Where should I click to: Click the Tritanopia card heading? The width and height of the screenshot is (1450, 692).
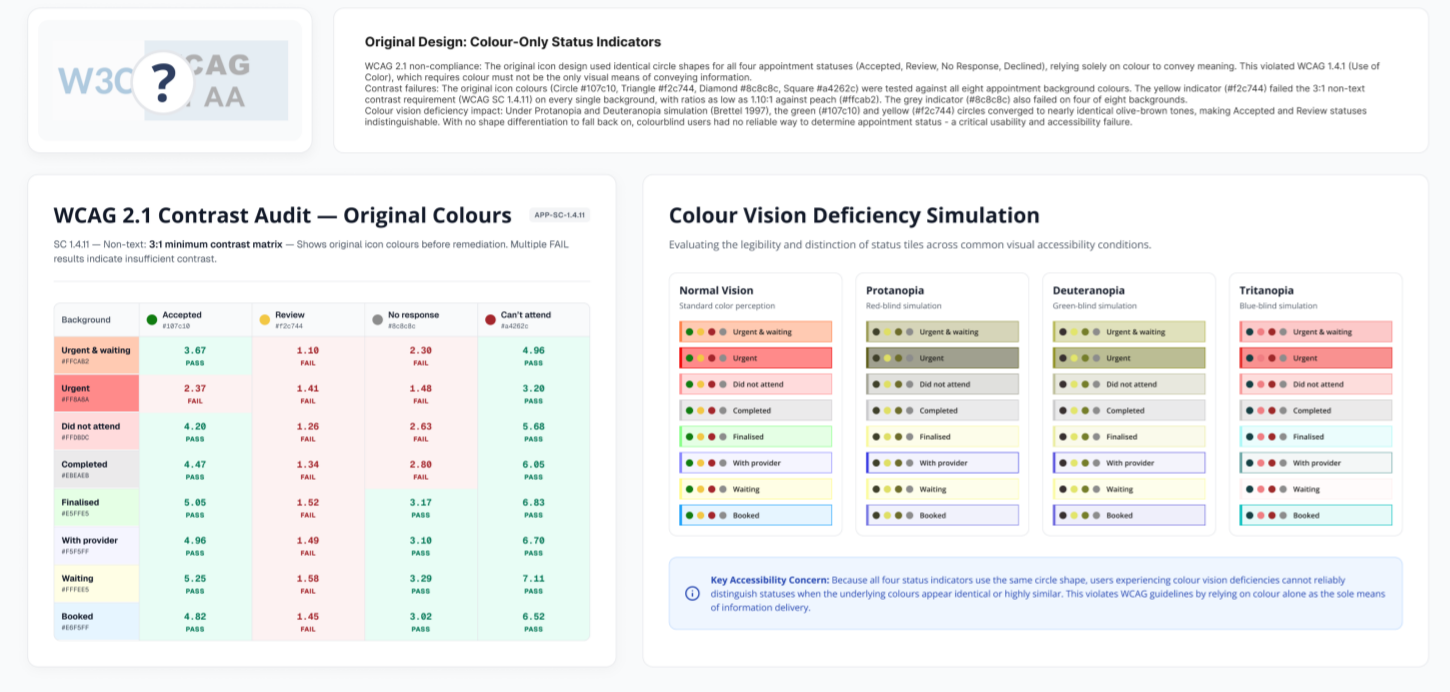1266,291
